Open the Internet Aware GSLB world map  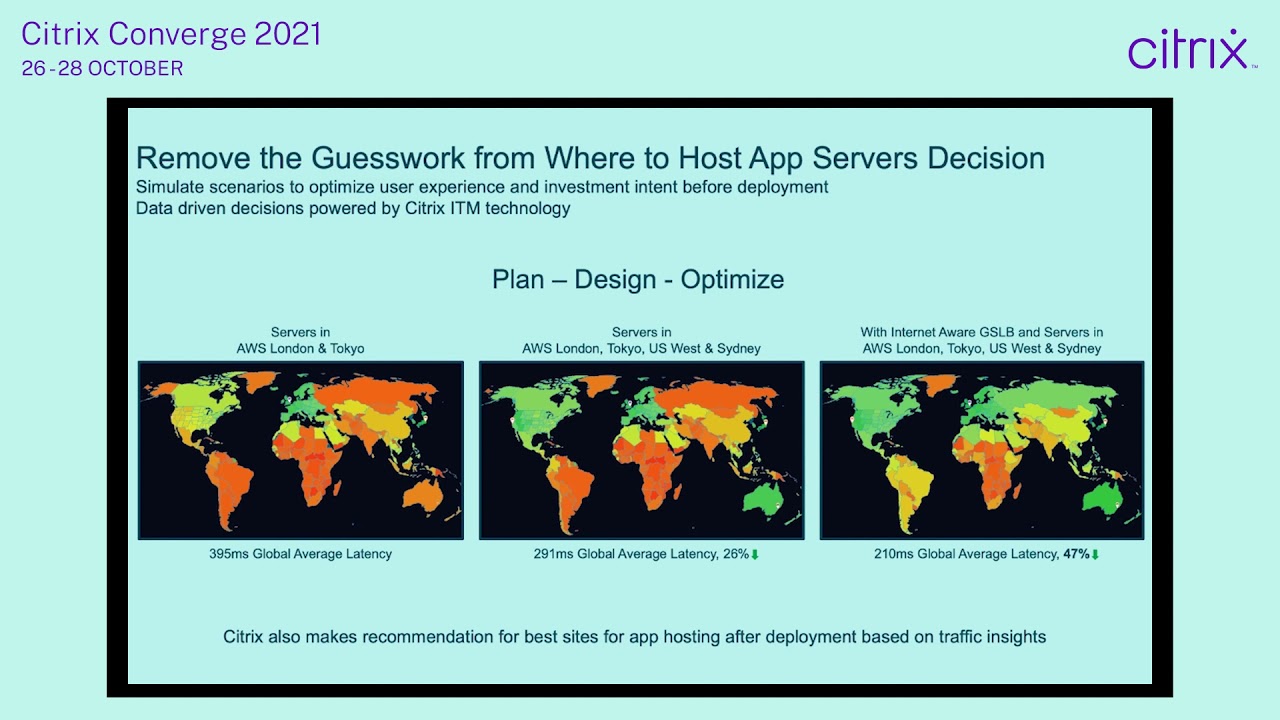[x=982, y=450]
